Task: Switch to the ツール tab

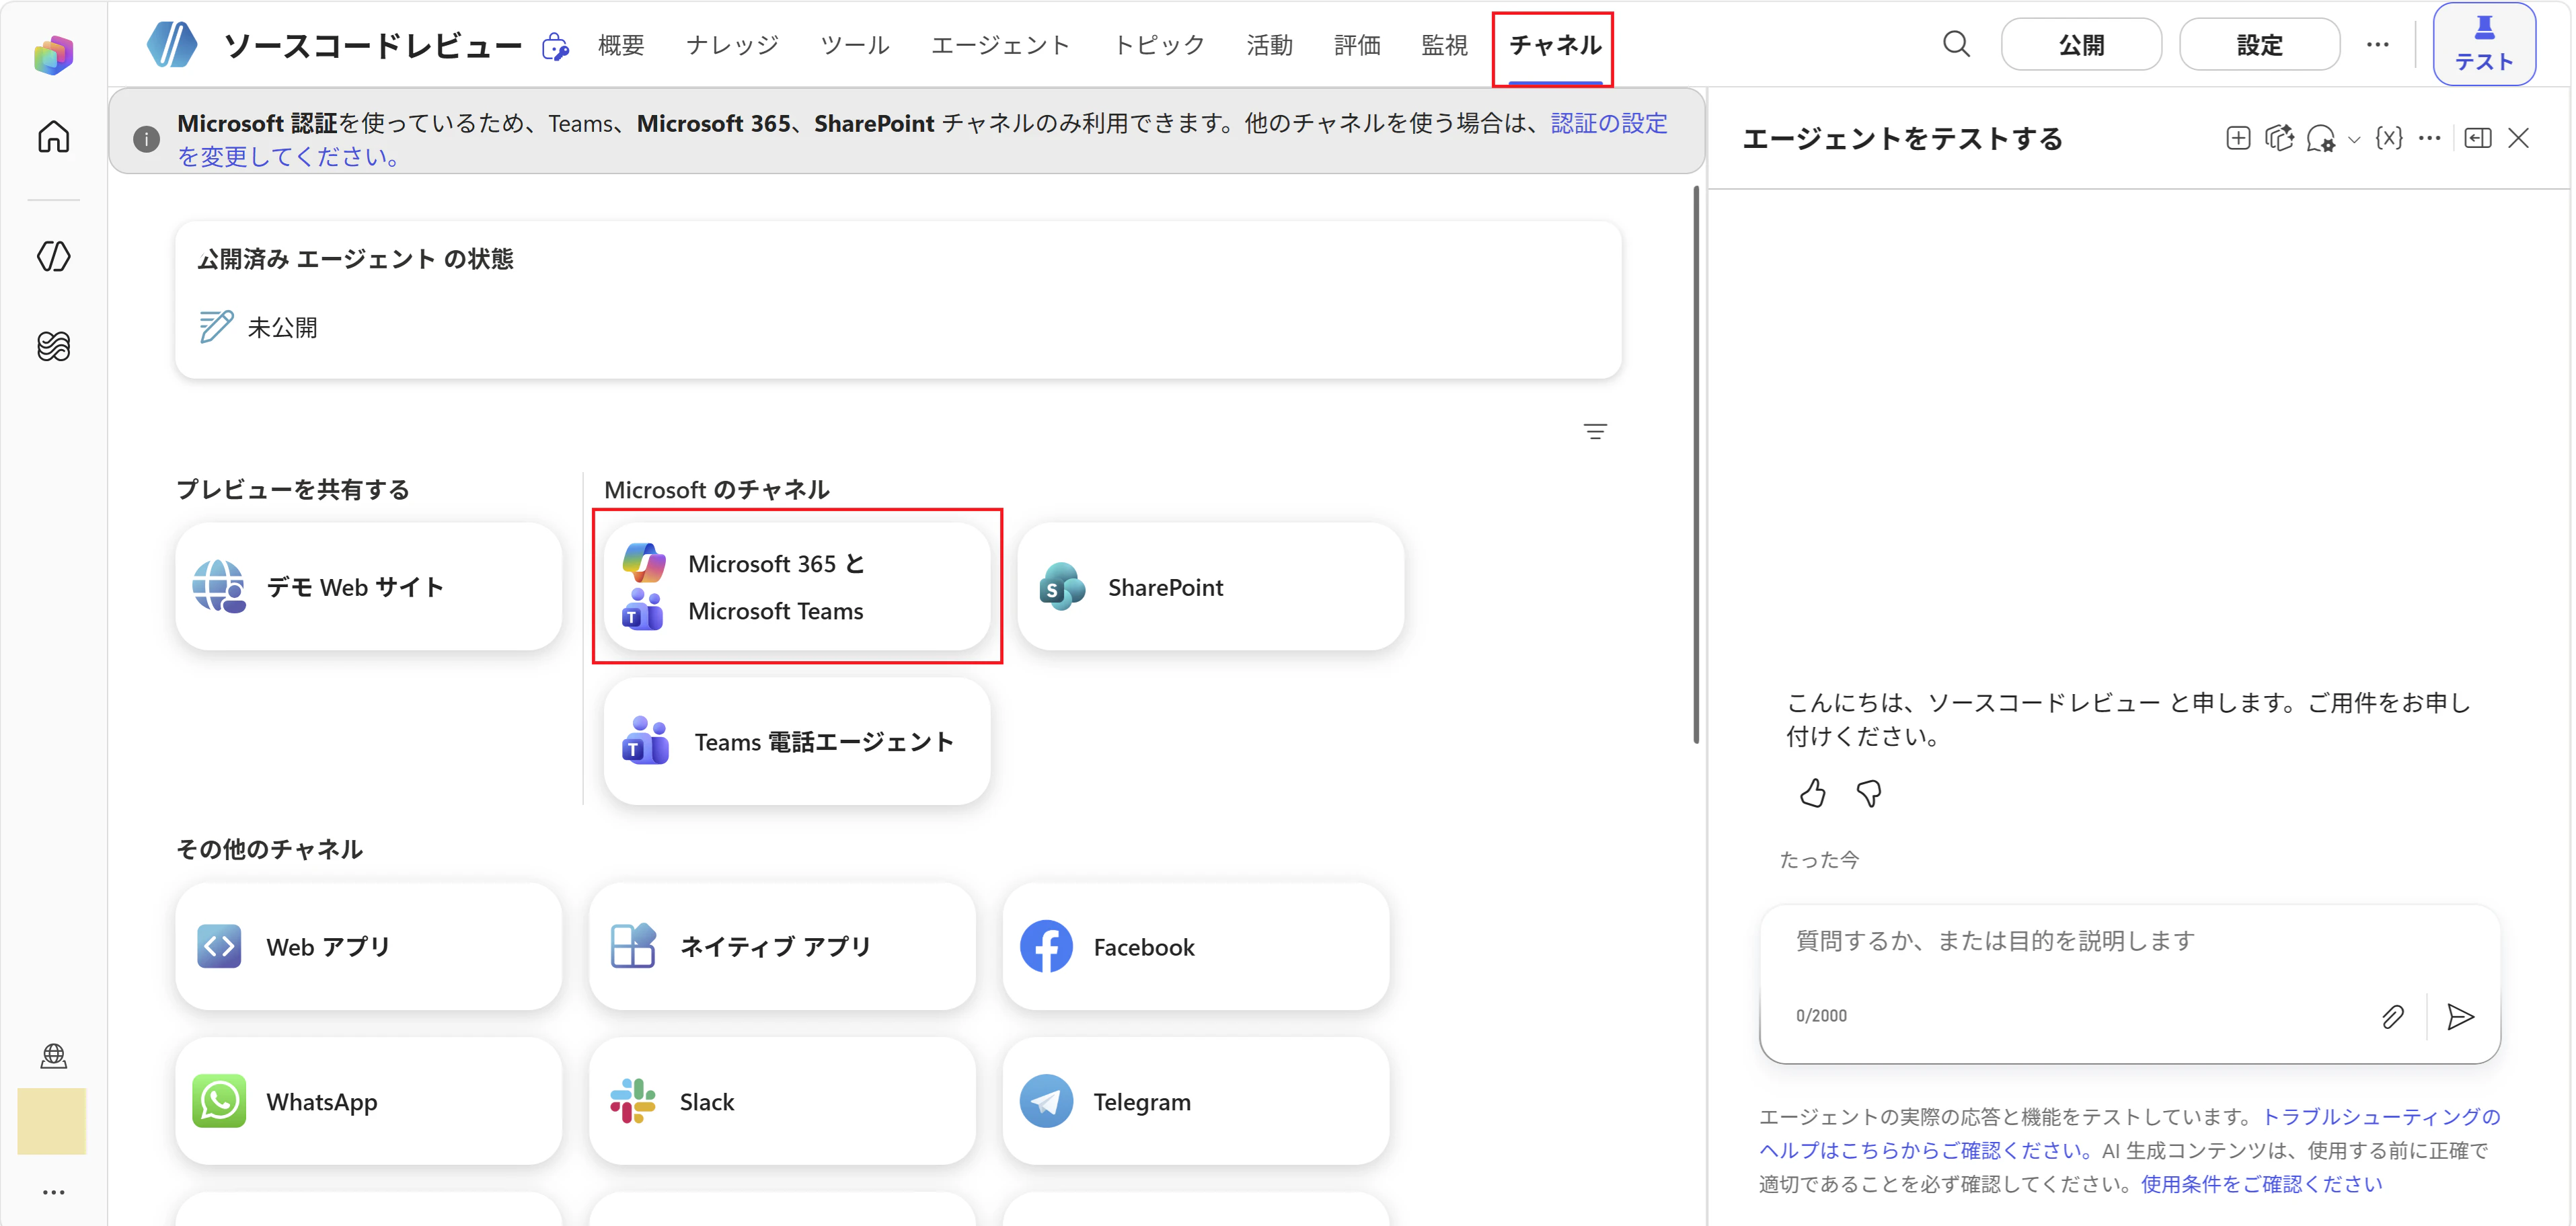Action: click(854, 45)
